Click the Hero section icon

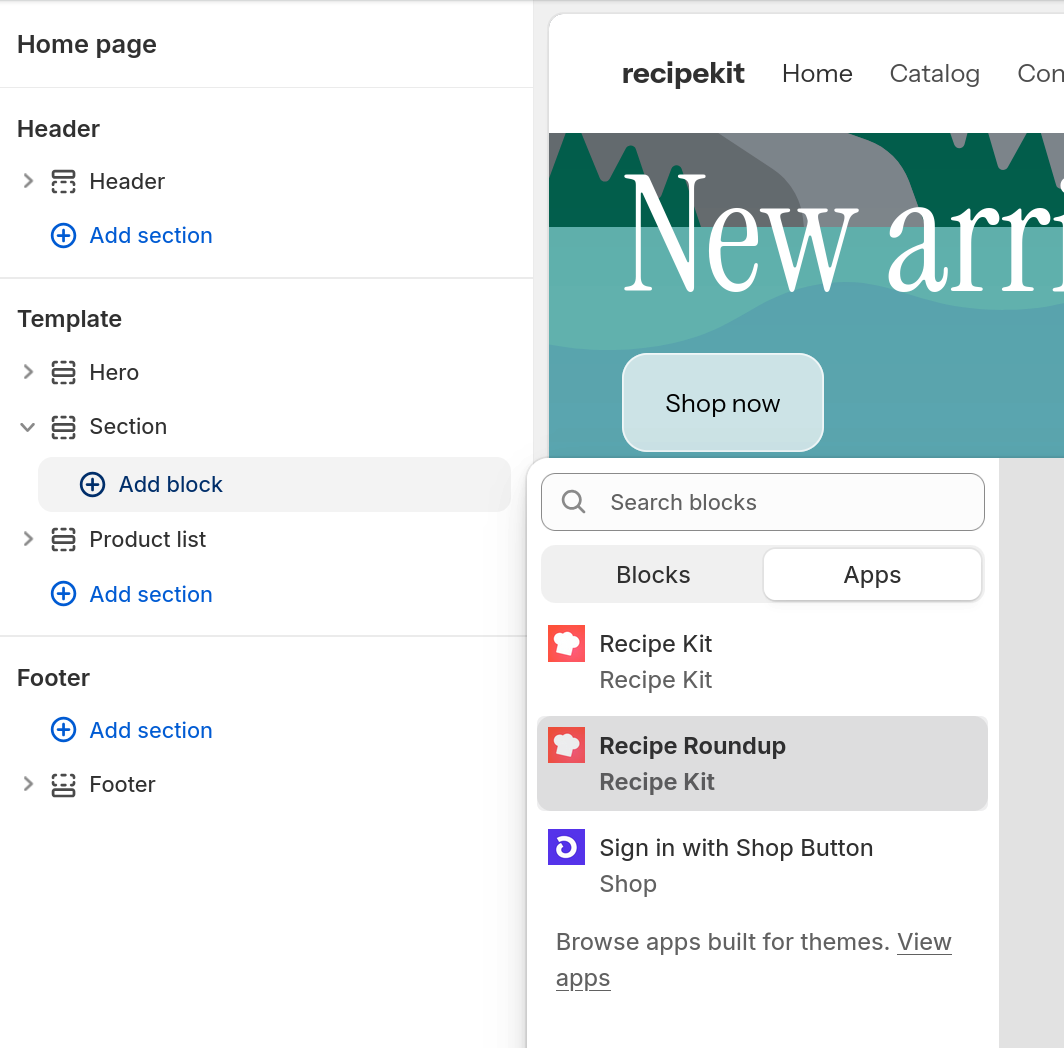(x=63, y=372)
